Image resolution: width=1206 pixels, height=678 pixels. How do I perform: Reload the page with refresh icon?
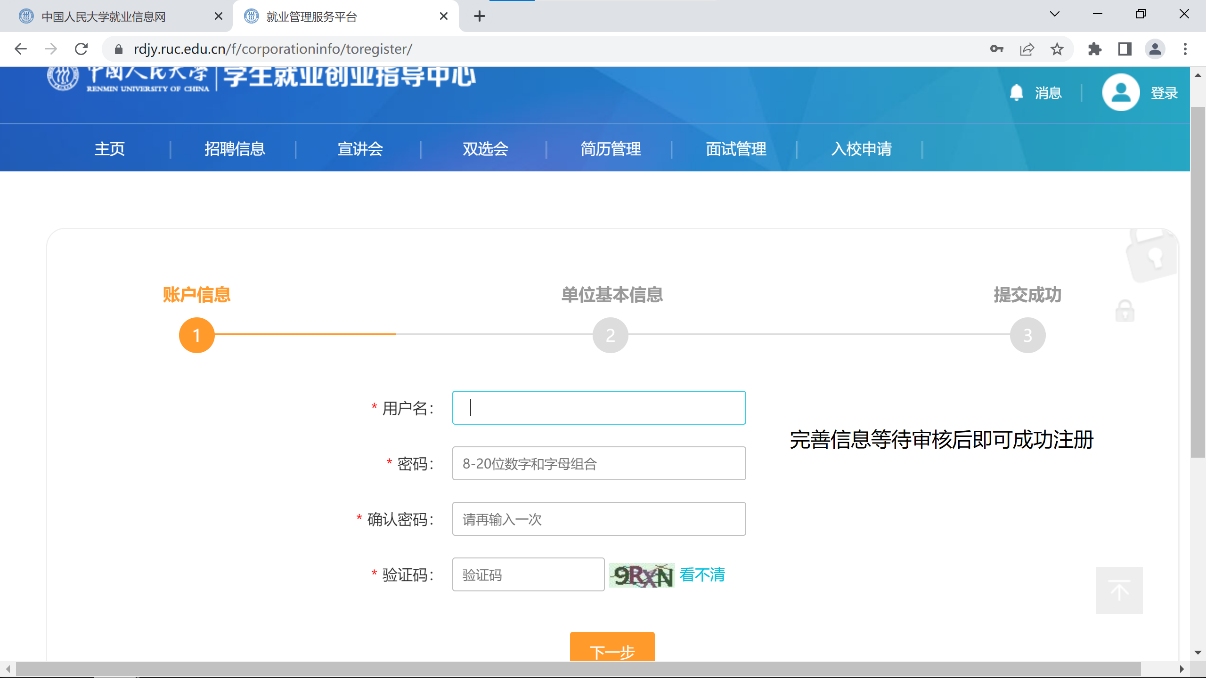(82, 49)
